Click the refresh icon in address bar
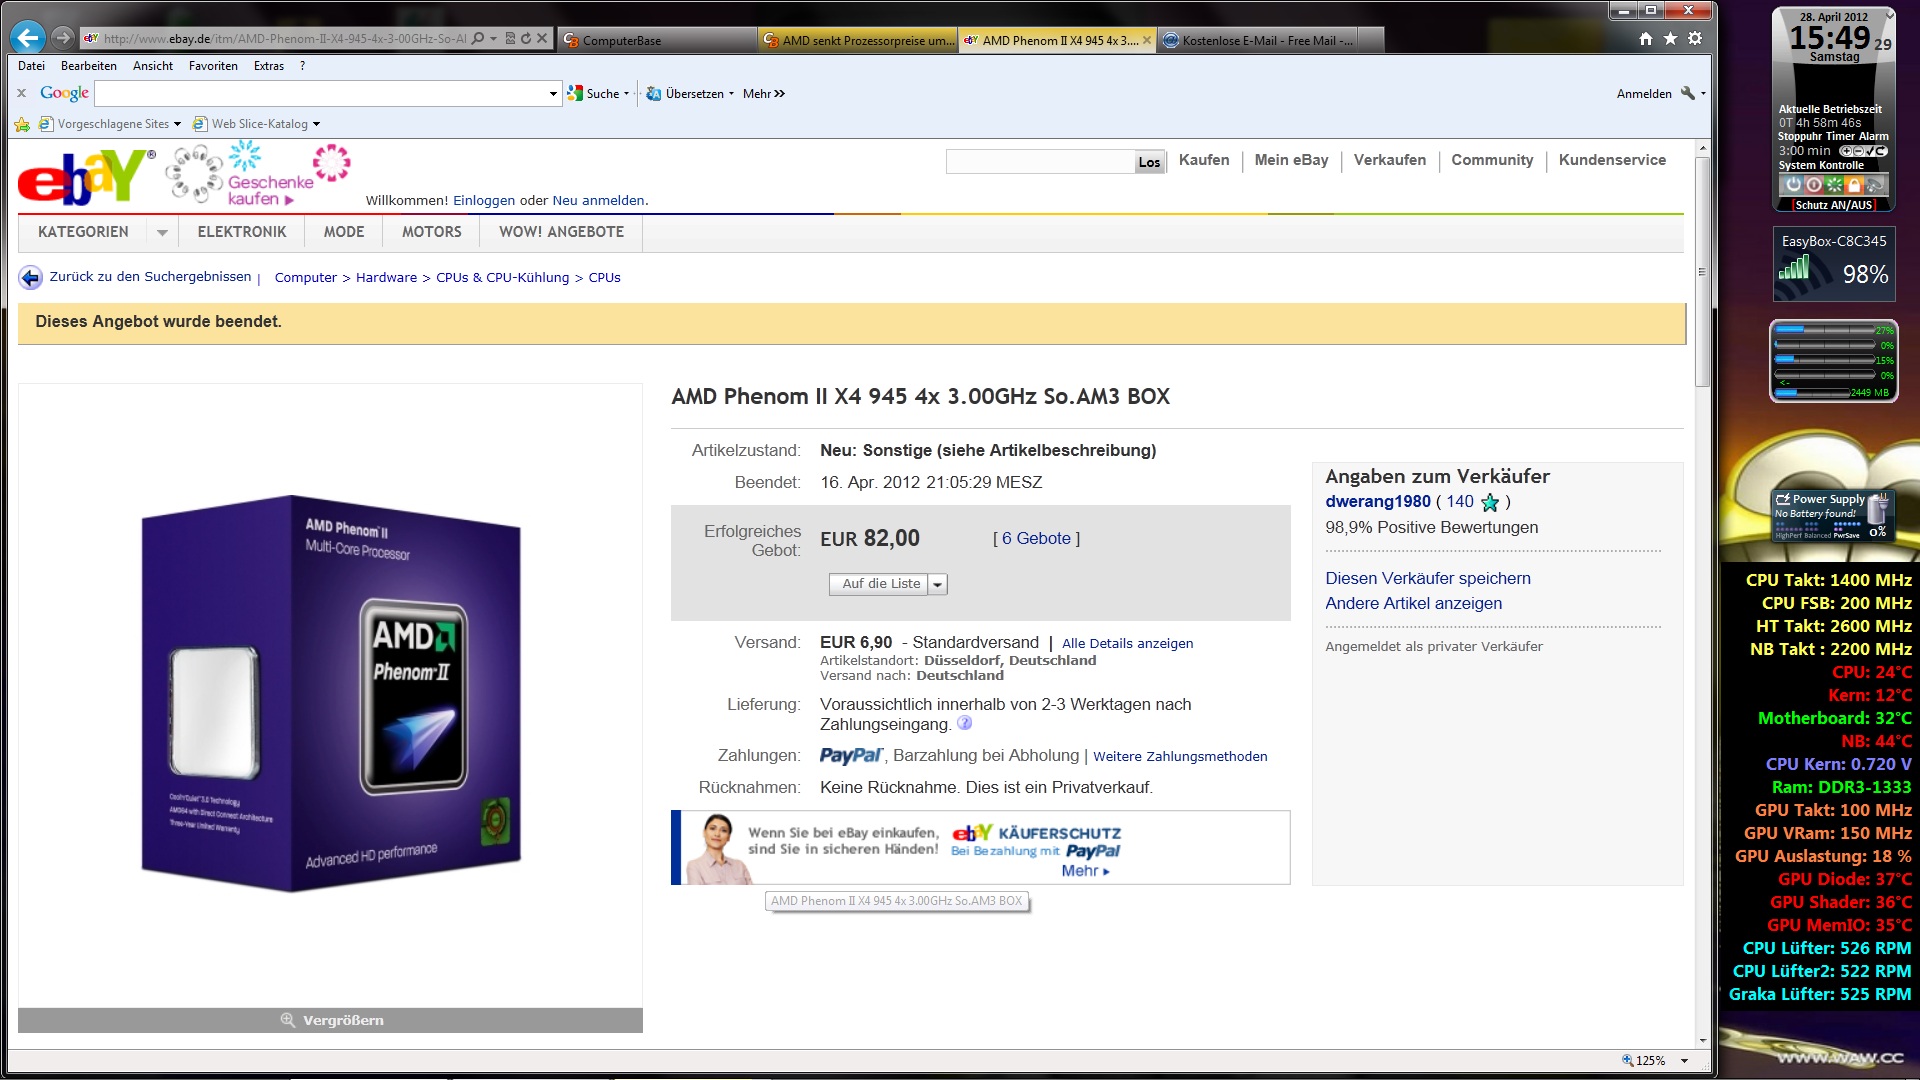The image size is (1920, 1080). point(526,38)
